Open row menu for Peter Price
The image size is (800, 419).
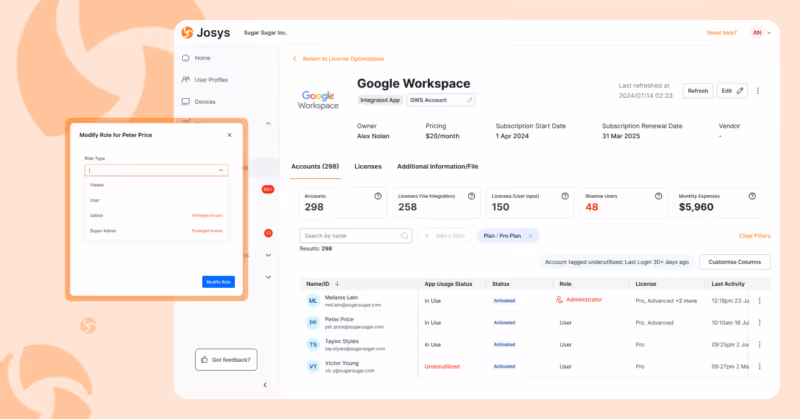pyautogui.click(x=760, y=323)
